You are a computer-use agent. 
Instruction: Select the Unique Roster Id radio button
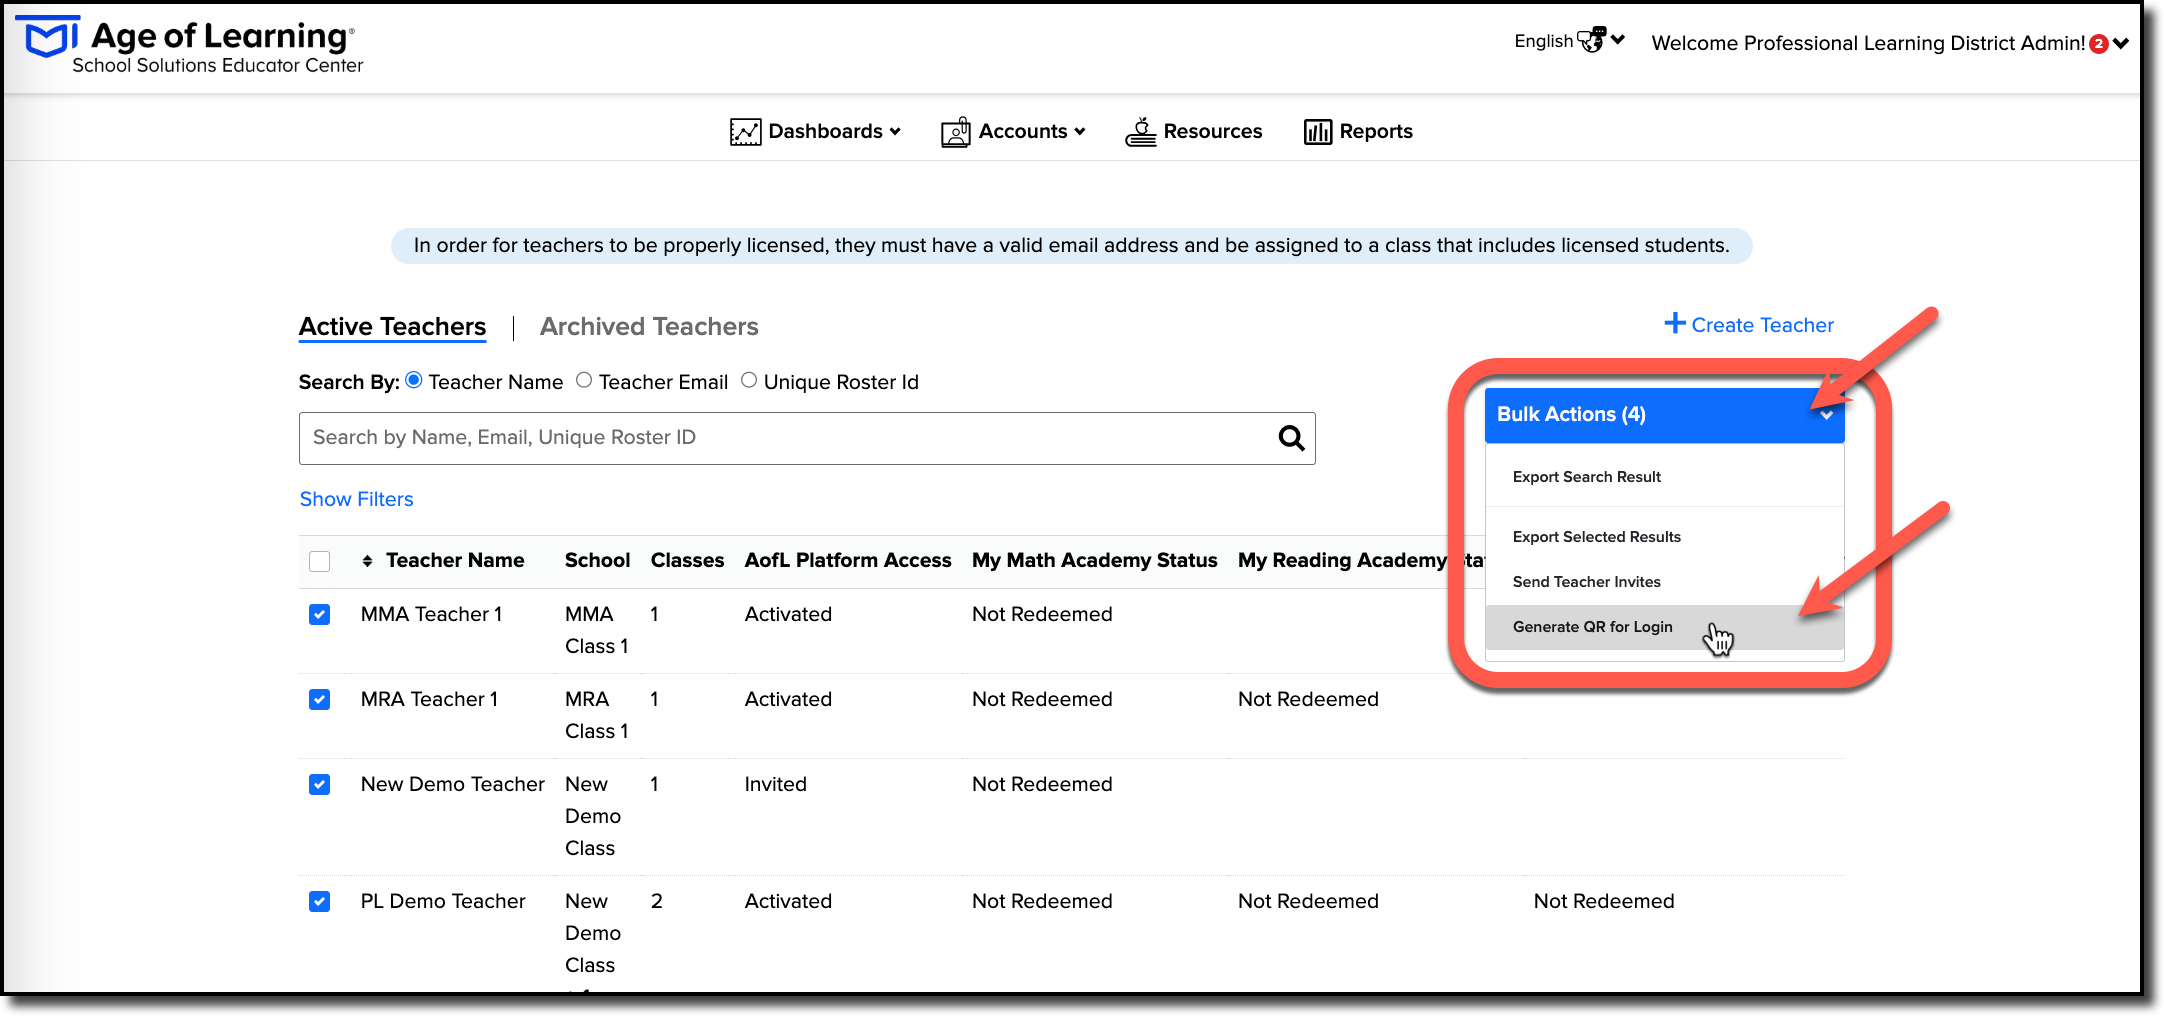pos(749,380)
